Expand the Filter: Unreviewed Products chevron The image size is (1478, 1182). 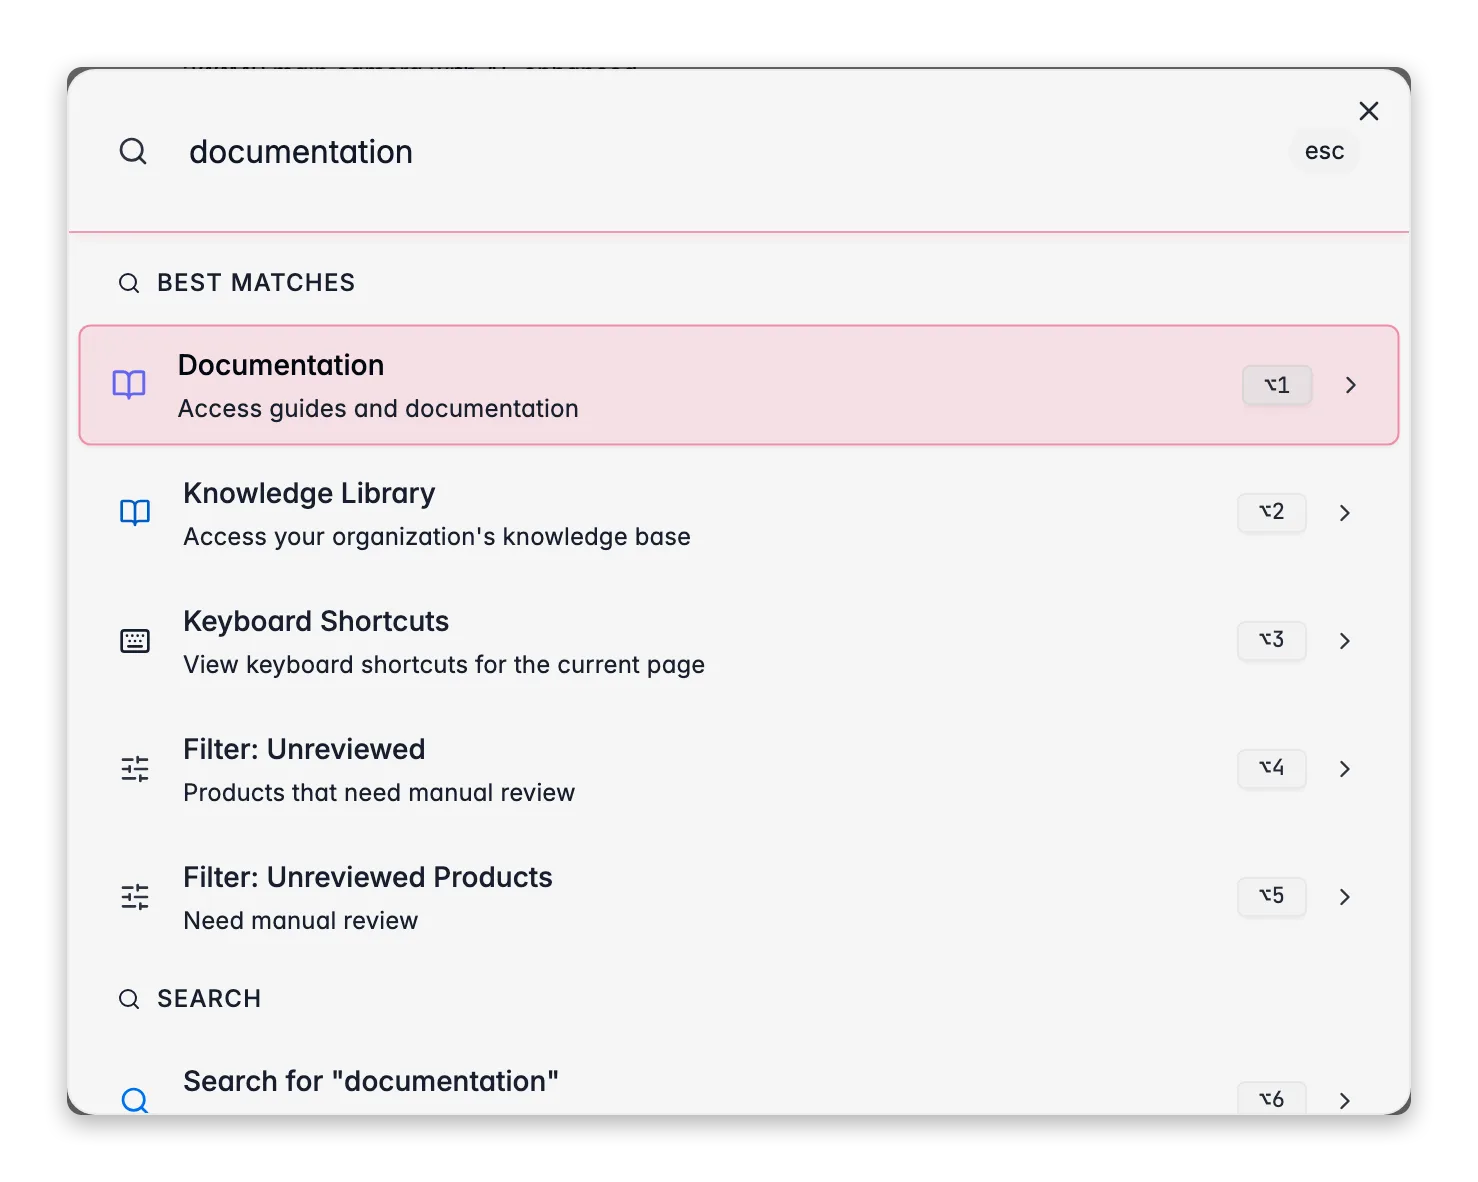pyautogui.click(x=1345, y=897)
